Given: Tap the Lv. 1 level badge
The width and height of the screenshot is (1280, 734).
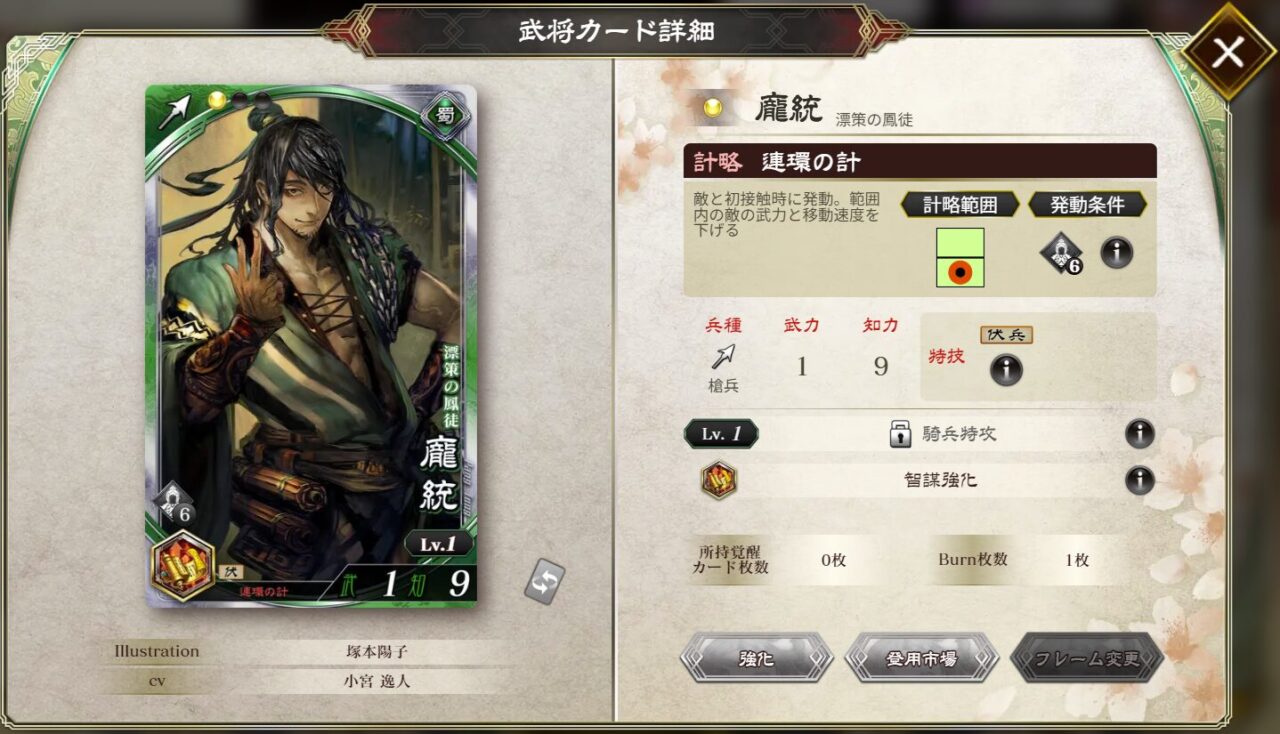Looking at the screenshot, I should [x=721, y=434].
